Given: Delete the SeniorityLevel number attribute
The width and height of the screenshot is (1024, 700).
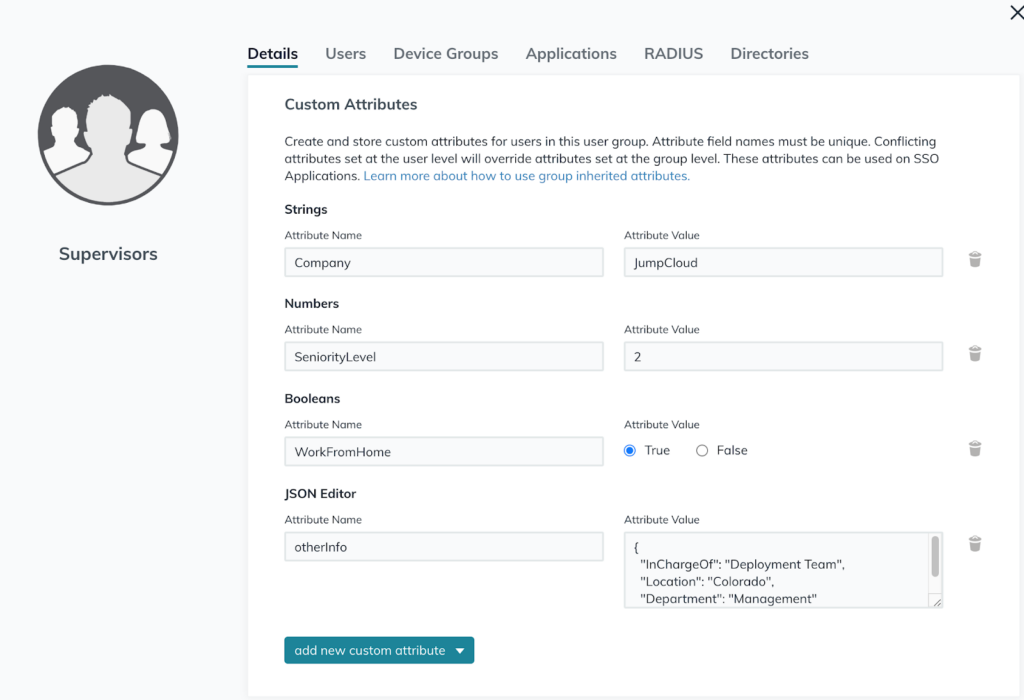Looking at the screenshot, I should click(x=975, y=354).
